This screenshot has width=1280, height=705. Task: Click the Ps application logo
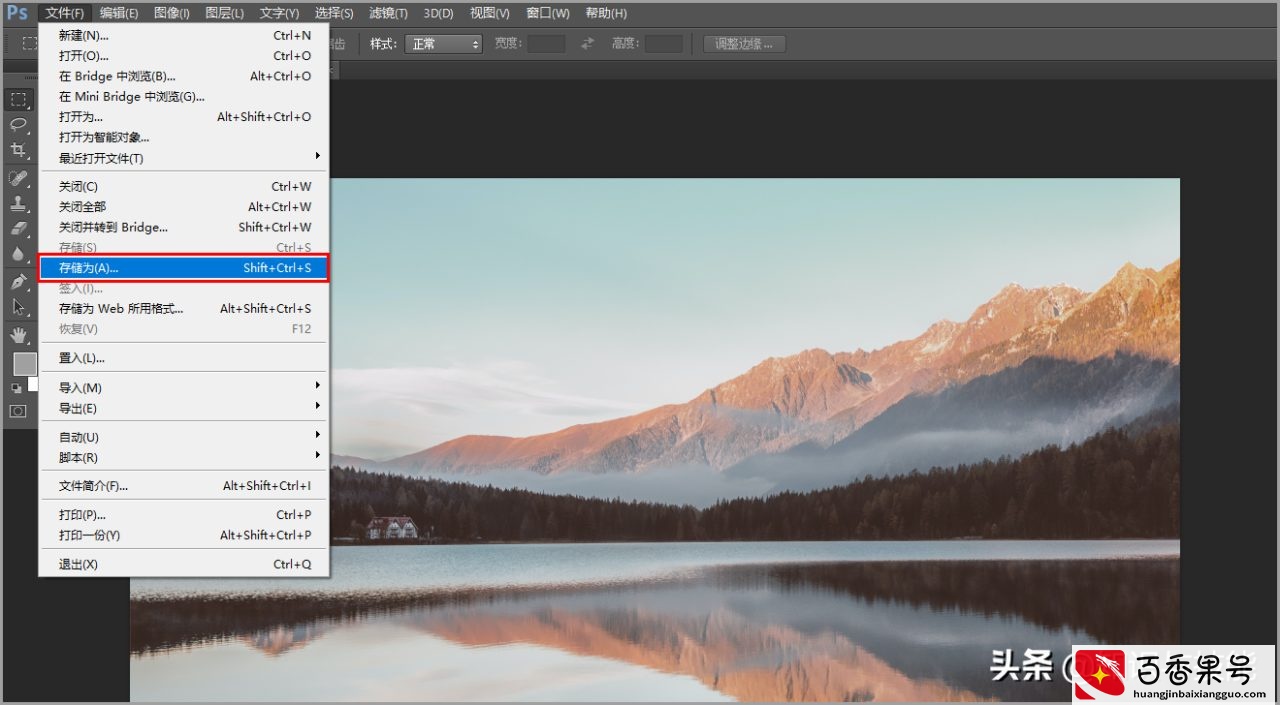17,13
